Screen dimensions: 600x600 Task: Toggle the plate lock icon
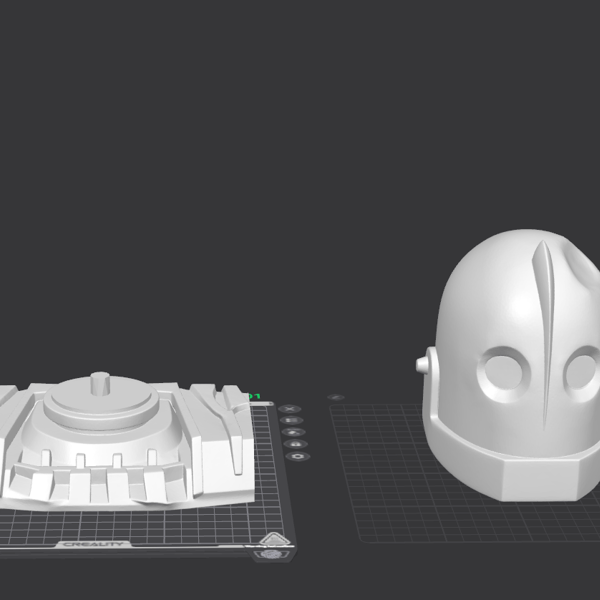295,444
